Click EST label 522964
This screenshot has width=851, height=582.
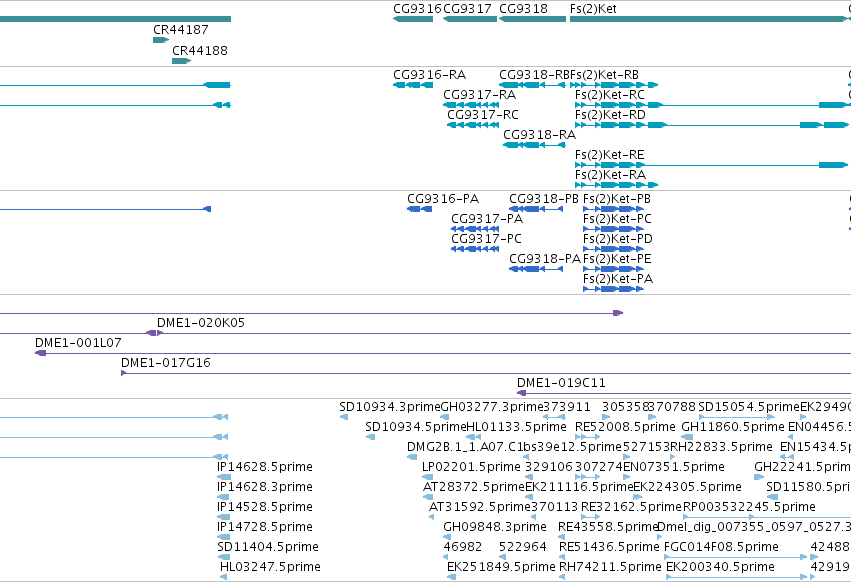pyautogui.click(x=523, y=547)
